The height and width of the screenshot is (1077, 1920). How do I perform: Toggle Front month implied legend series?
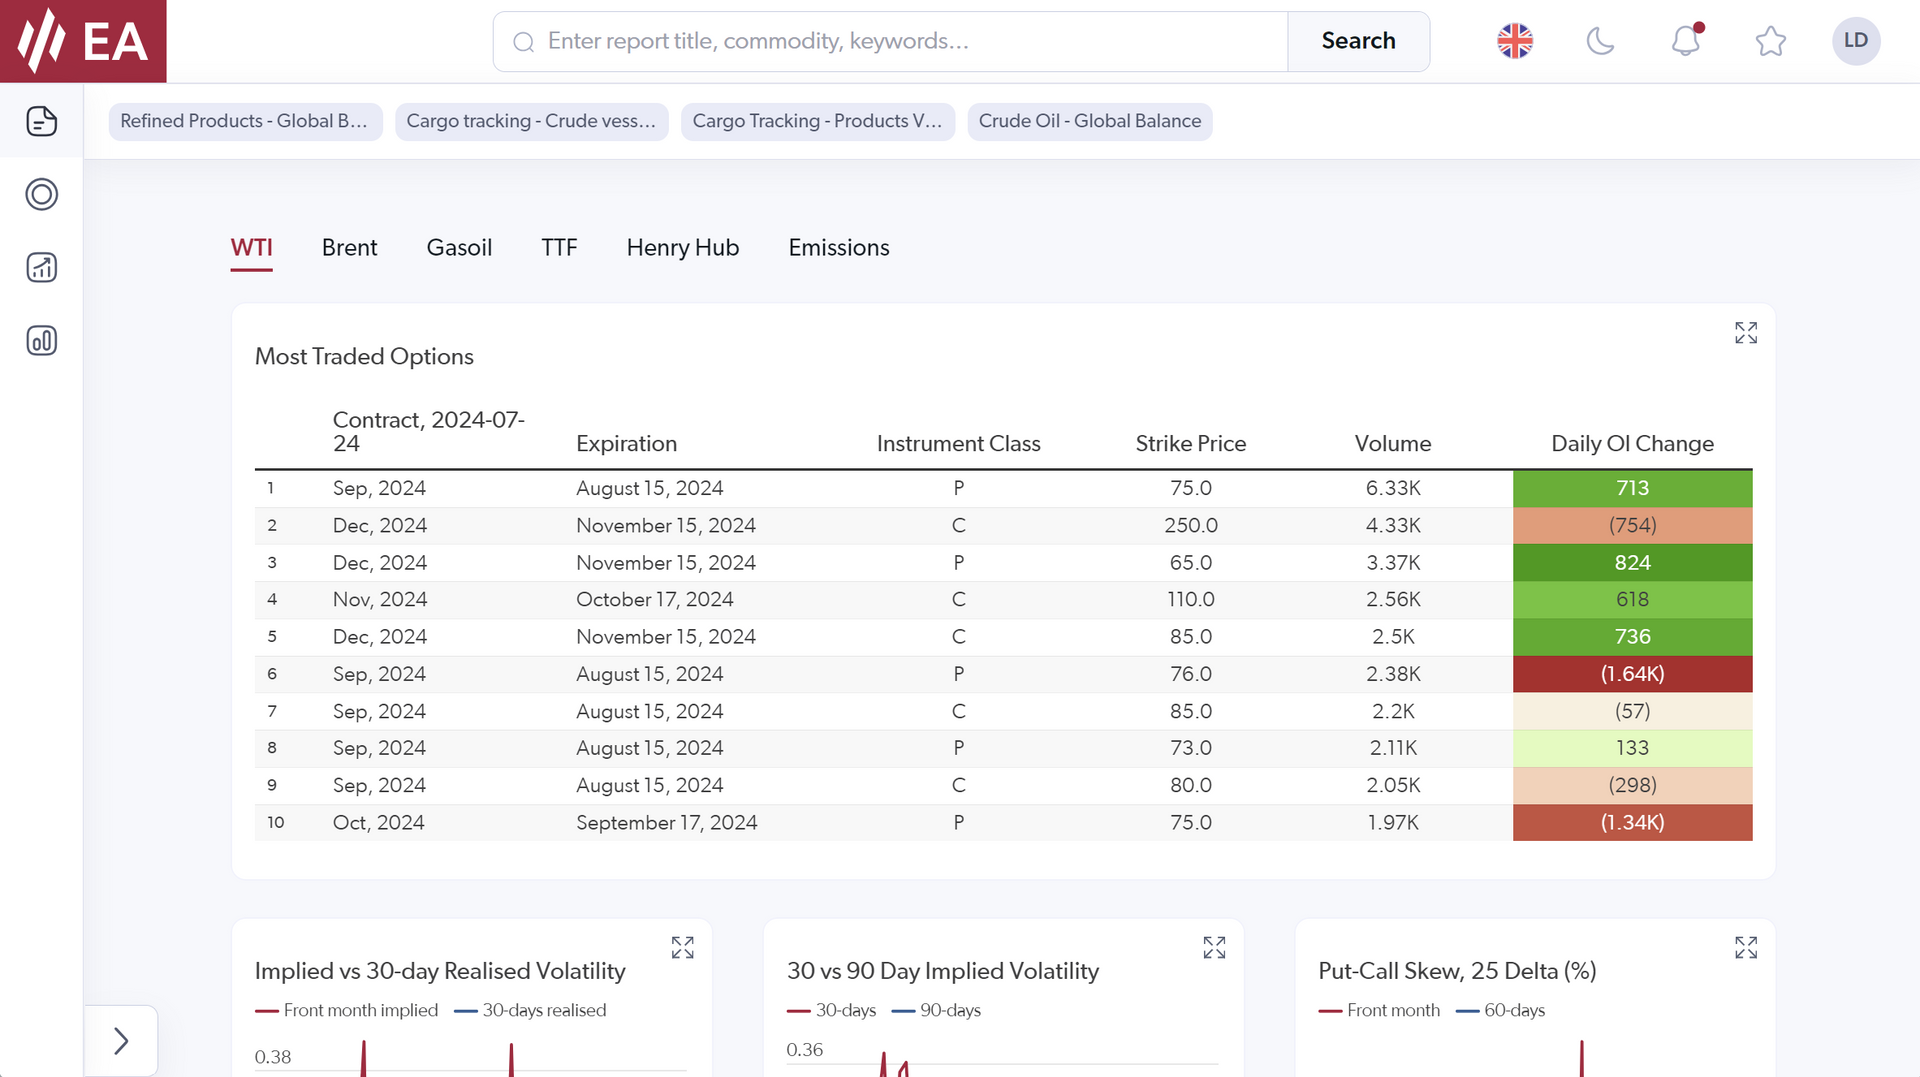tap(346, 1010)
